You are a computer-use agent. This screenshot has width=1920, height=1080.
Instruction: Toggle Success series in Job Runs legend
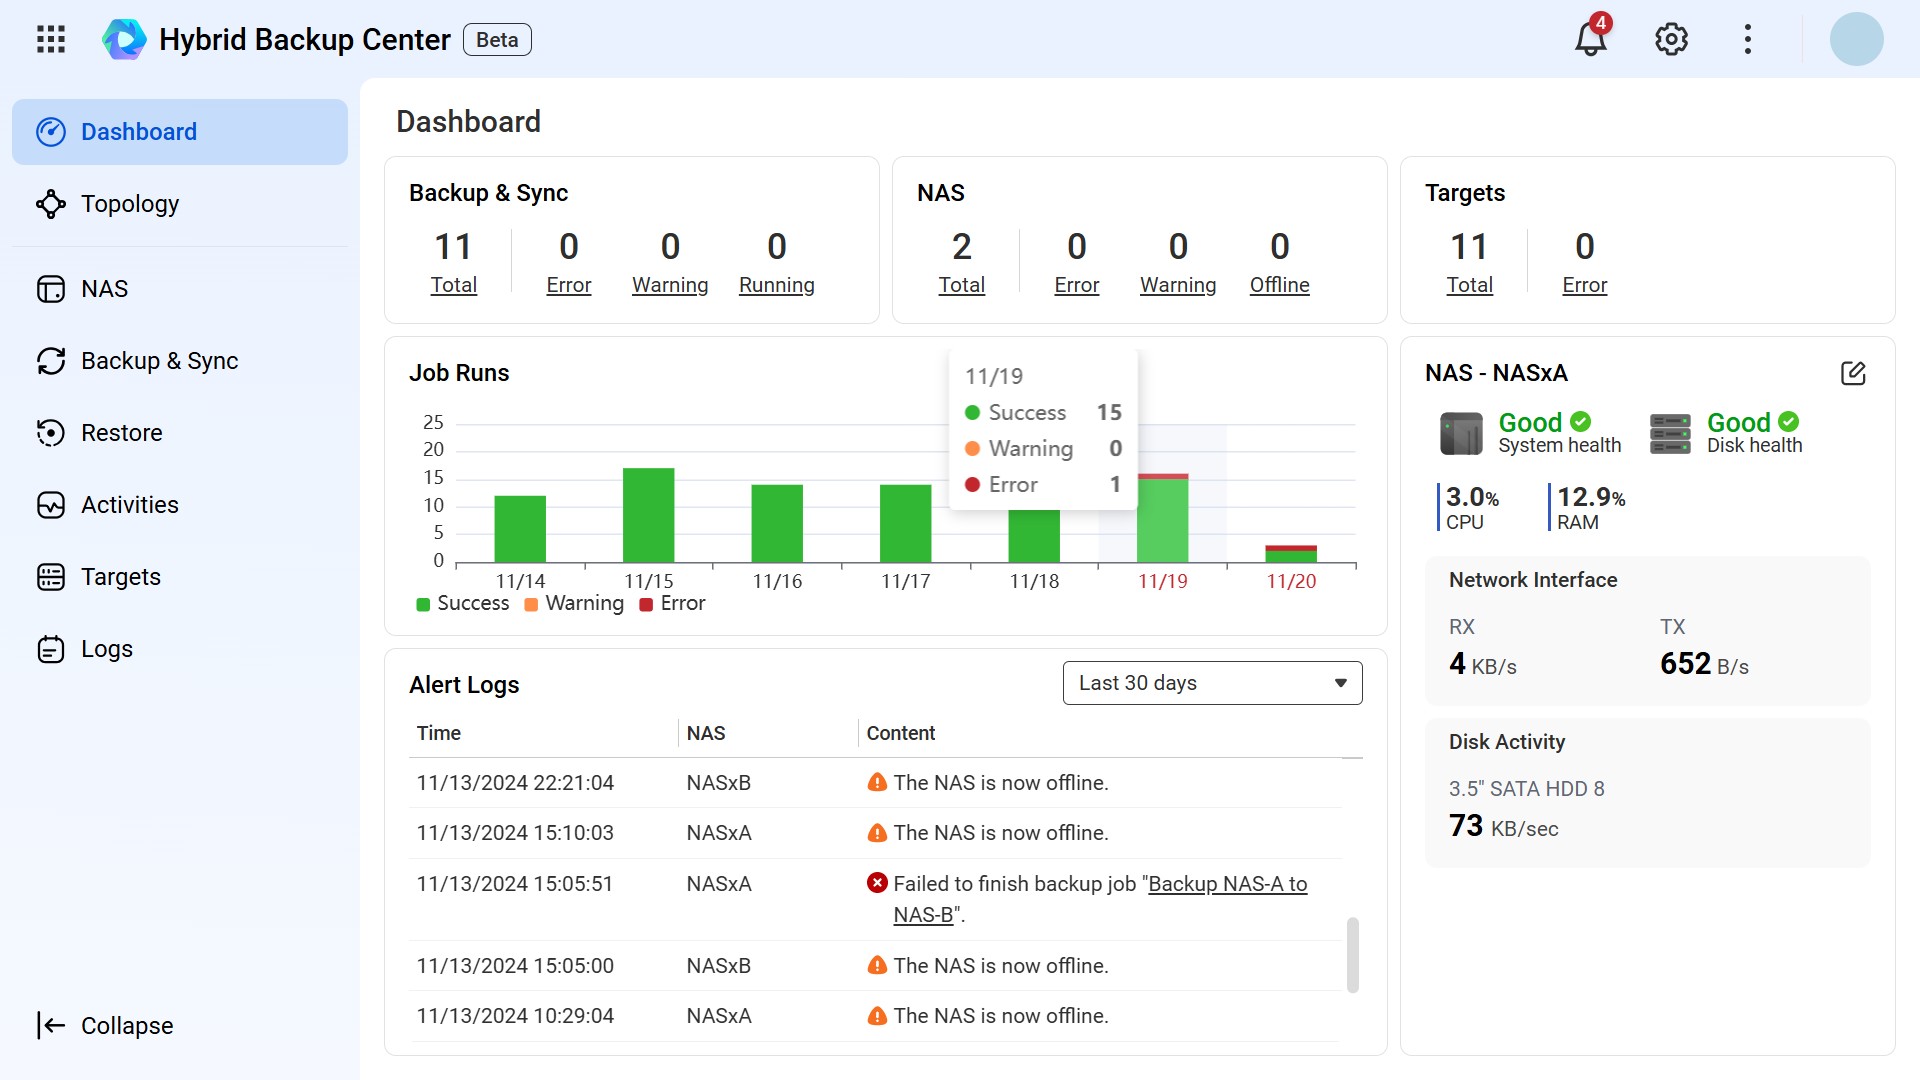click(x=463, y=603)
